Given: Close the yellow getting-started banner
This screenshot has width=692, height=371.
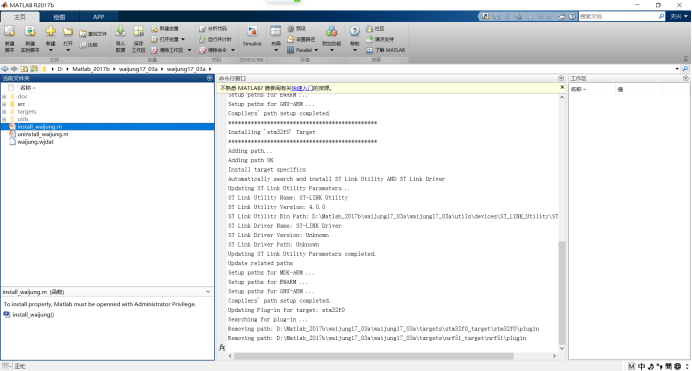Looking at the screenshot, I should coord(562,87).
